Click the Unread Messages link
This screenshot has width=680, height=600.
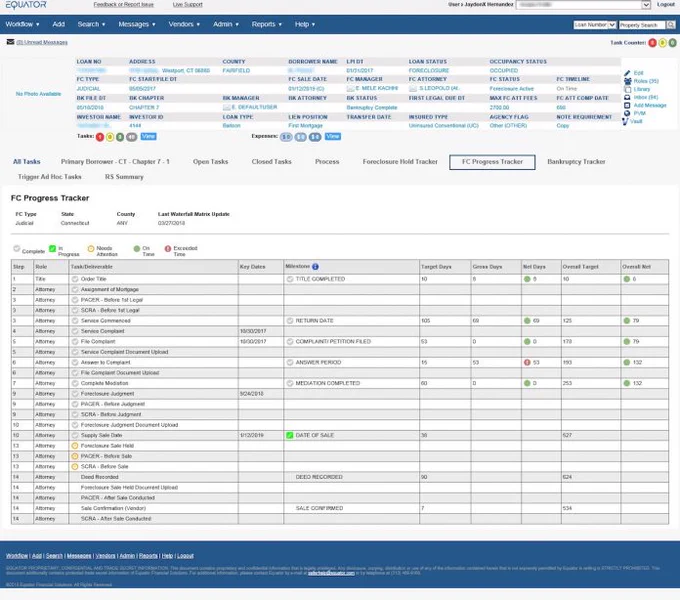click(x=42, y=42)
